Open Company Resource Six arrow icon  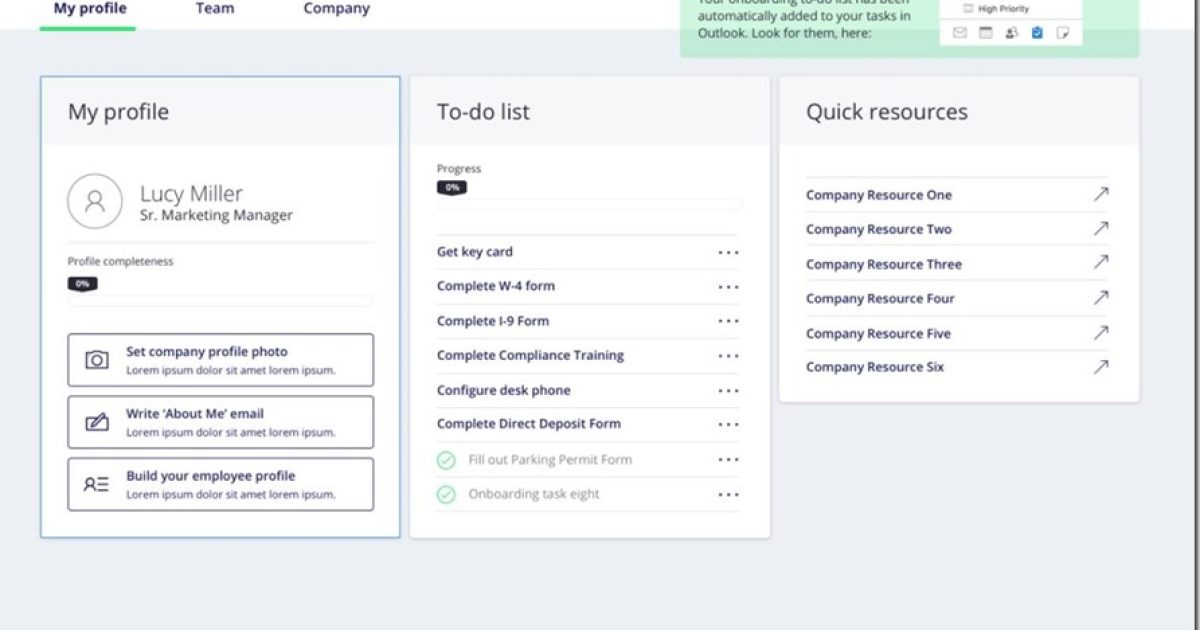1100,367
